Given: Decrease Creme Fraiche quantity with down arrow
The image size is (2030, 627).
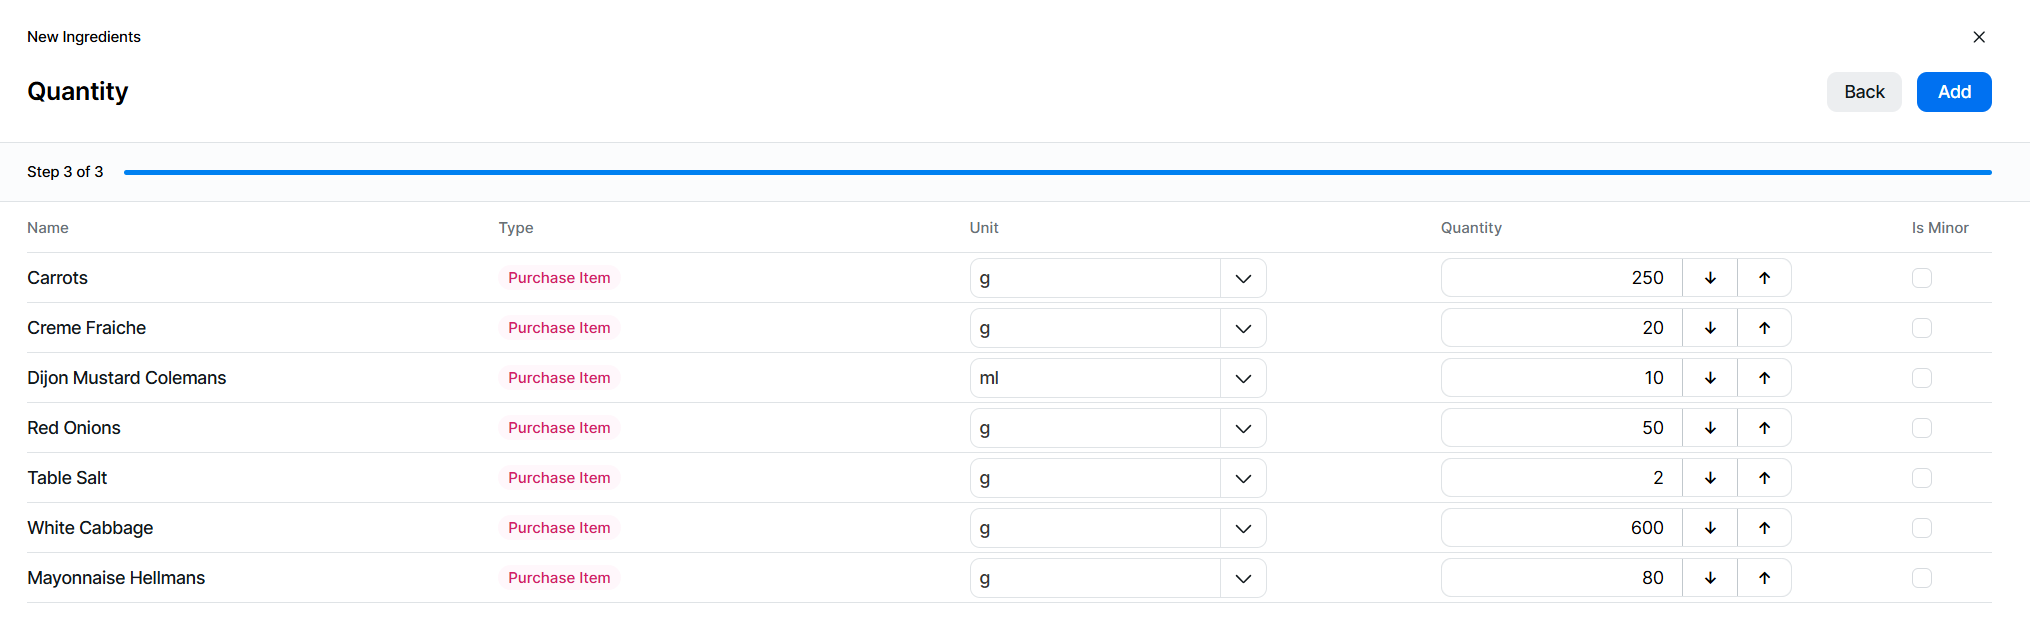Looking at the screenshot, I should coord(1710,328).
